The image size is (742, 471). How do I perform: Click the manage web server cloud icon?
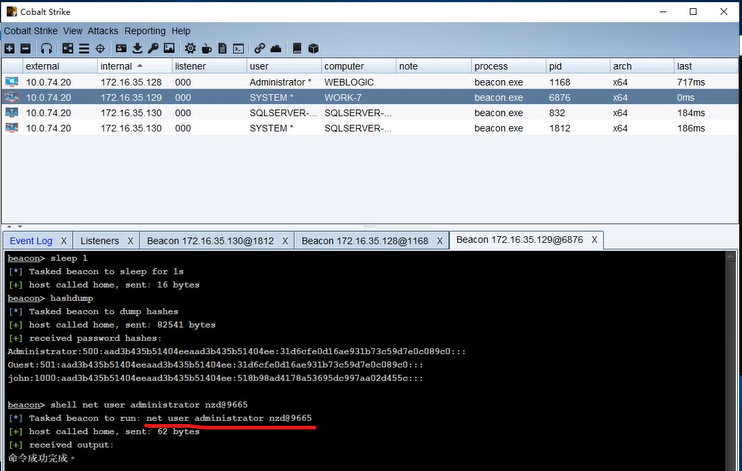(x=276, y=48)
